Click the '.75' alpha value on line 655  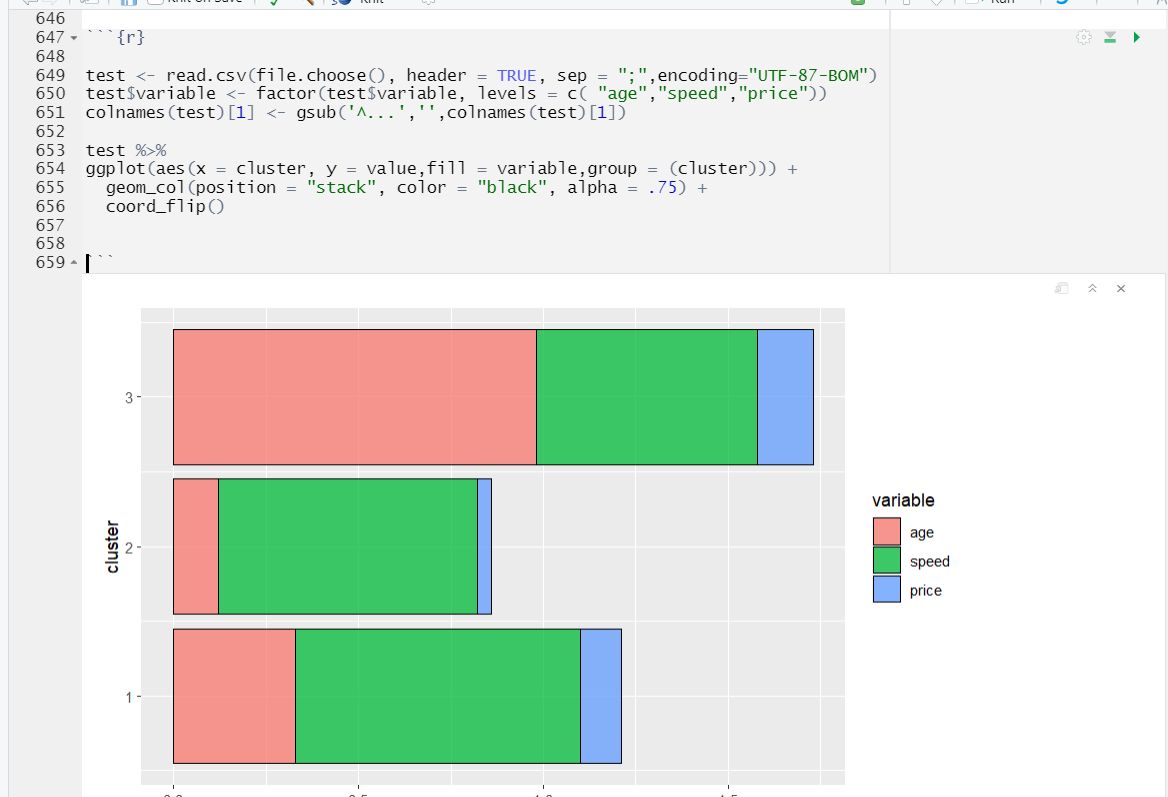pyautogui.click(x=662, y=188)
